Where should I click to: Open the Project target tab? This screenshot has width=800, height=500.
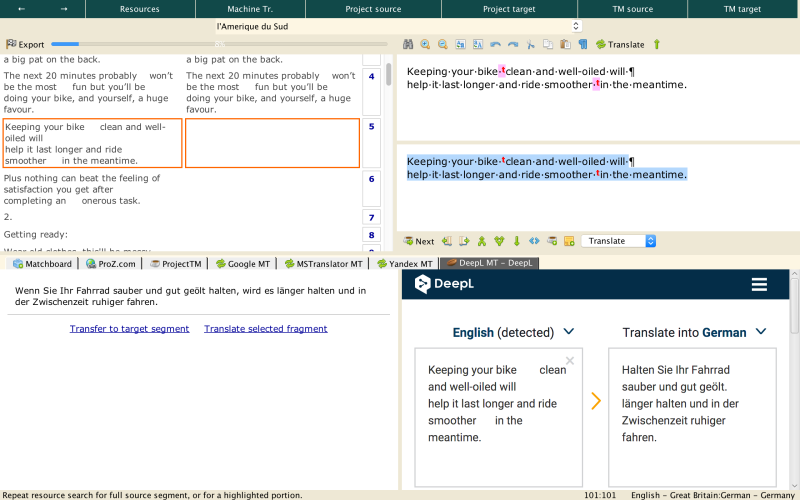pos(509,9)
